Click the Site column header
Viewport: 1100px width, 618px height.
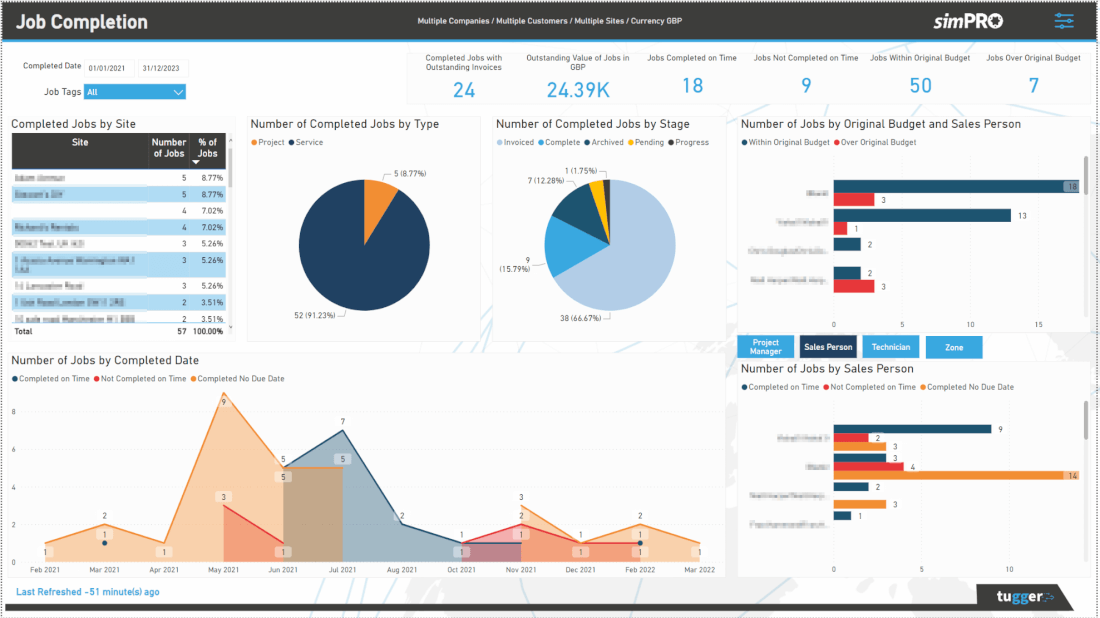pos(80,142)
